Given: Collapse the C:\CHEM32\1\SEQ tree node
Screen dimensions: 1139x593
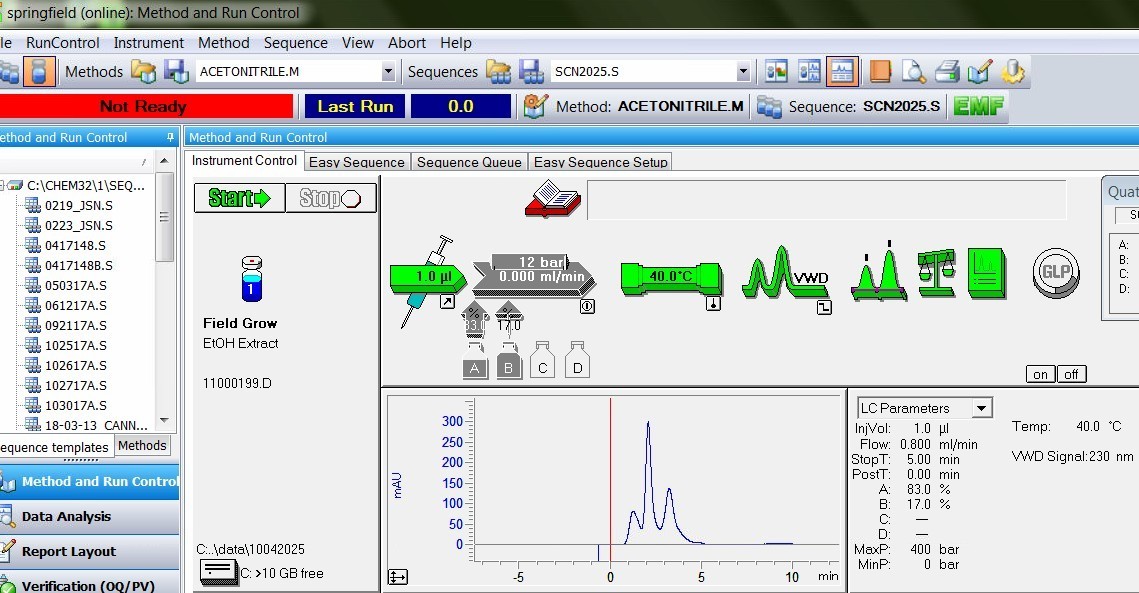Looking at the screenshot, I should (x=2, y=185).
